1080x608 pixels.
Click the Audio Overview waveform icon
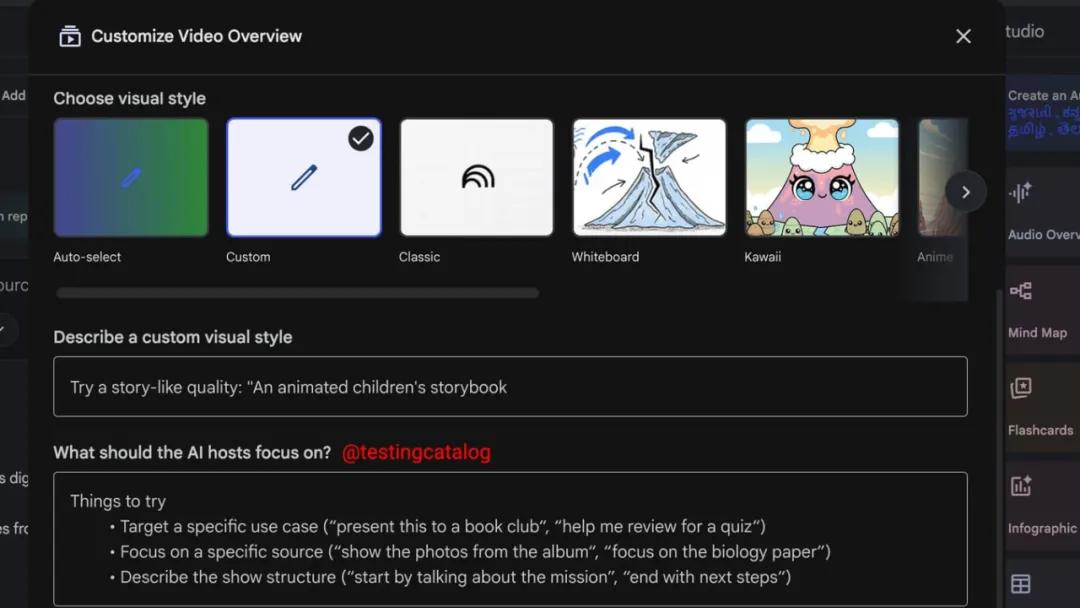pos(1020,194)
